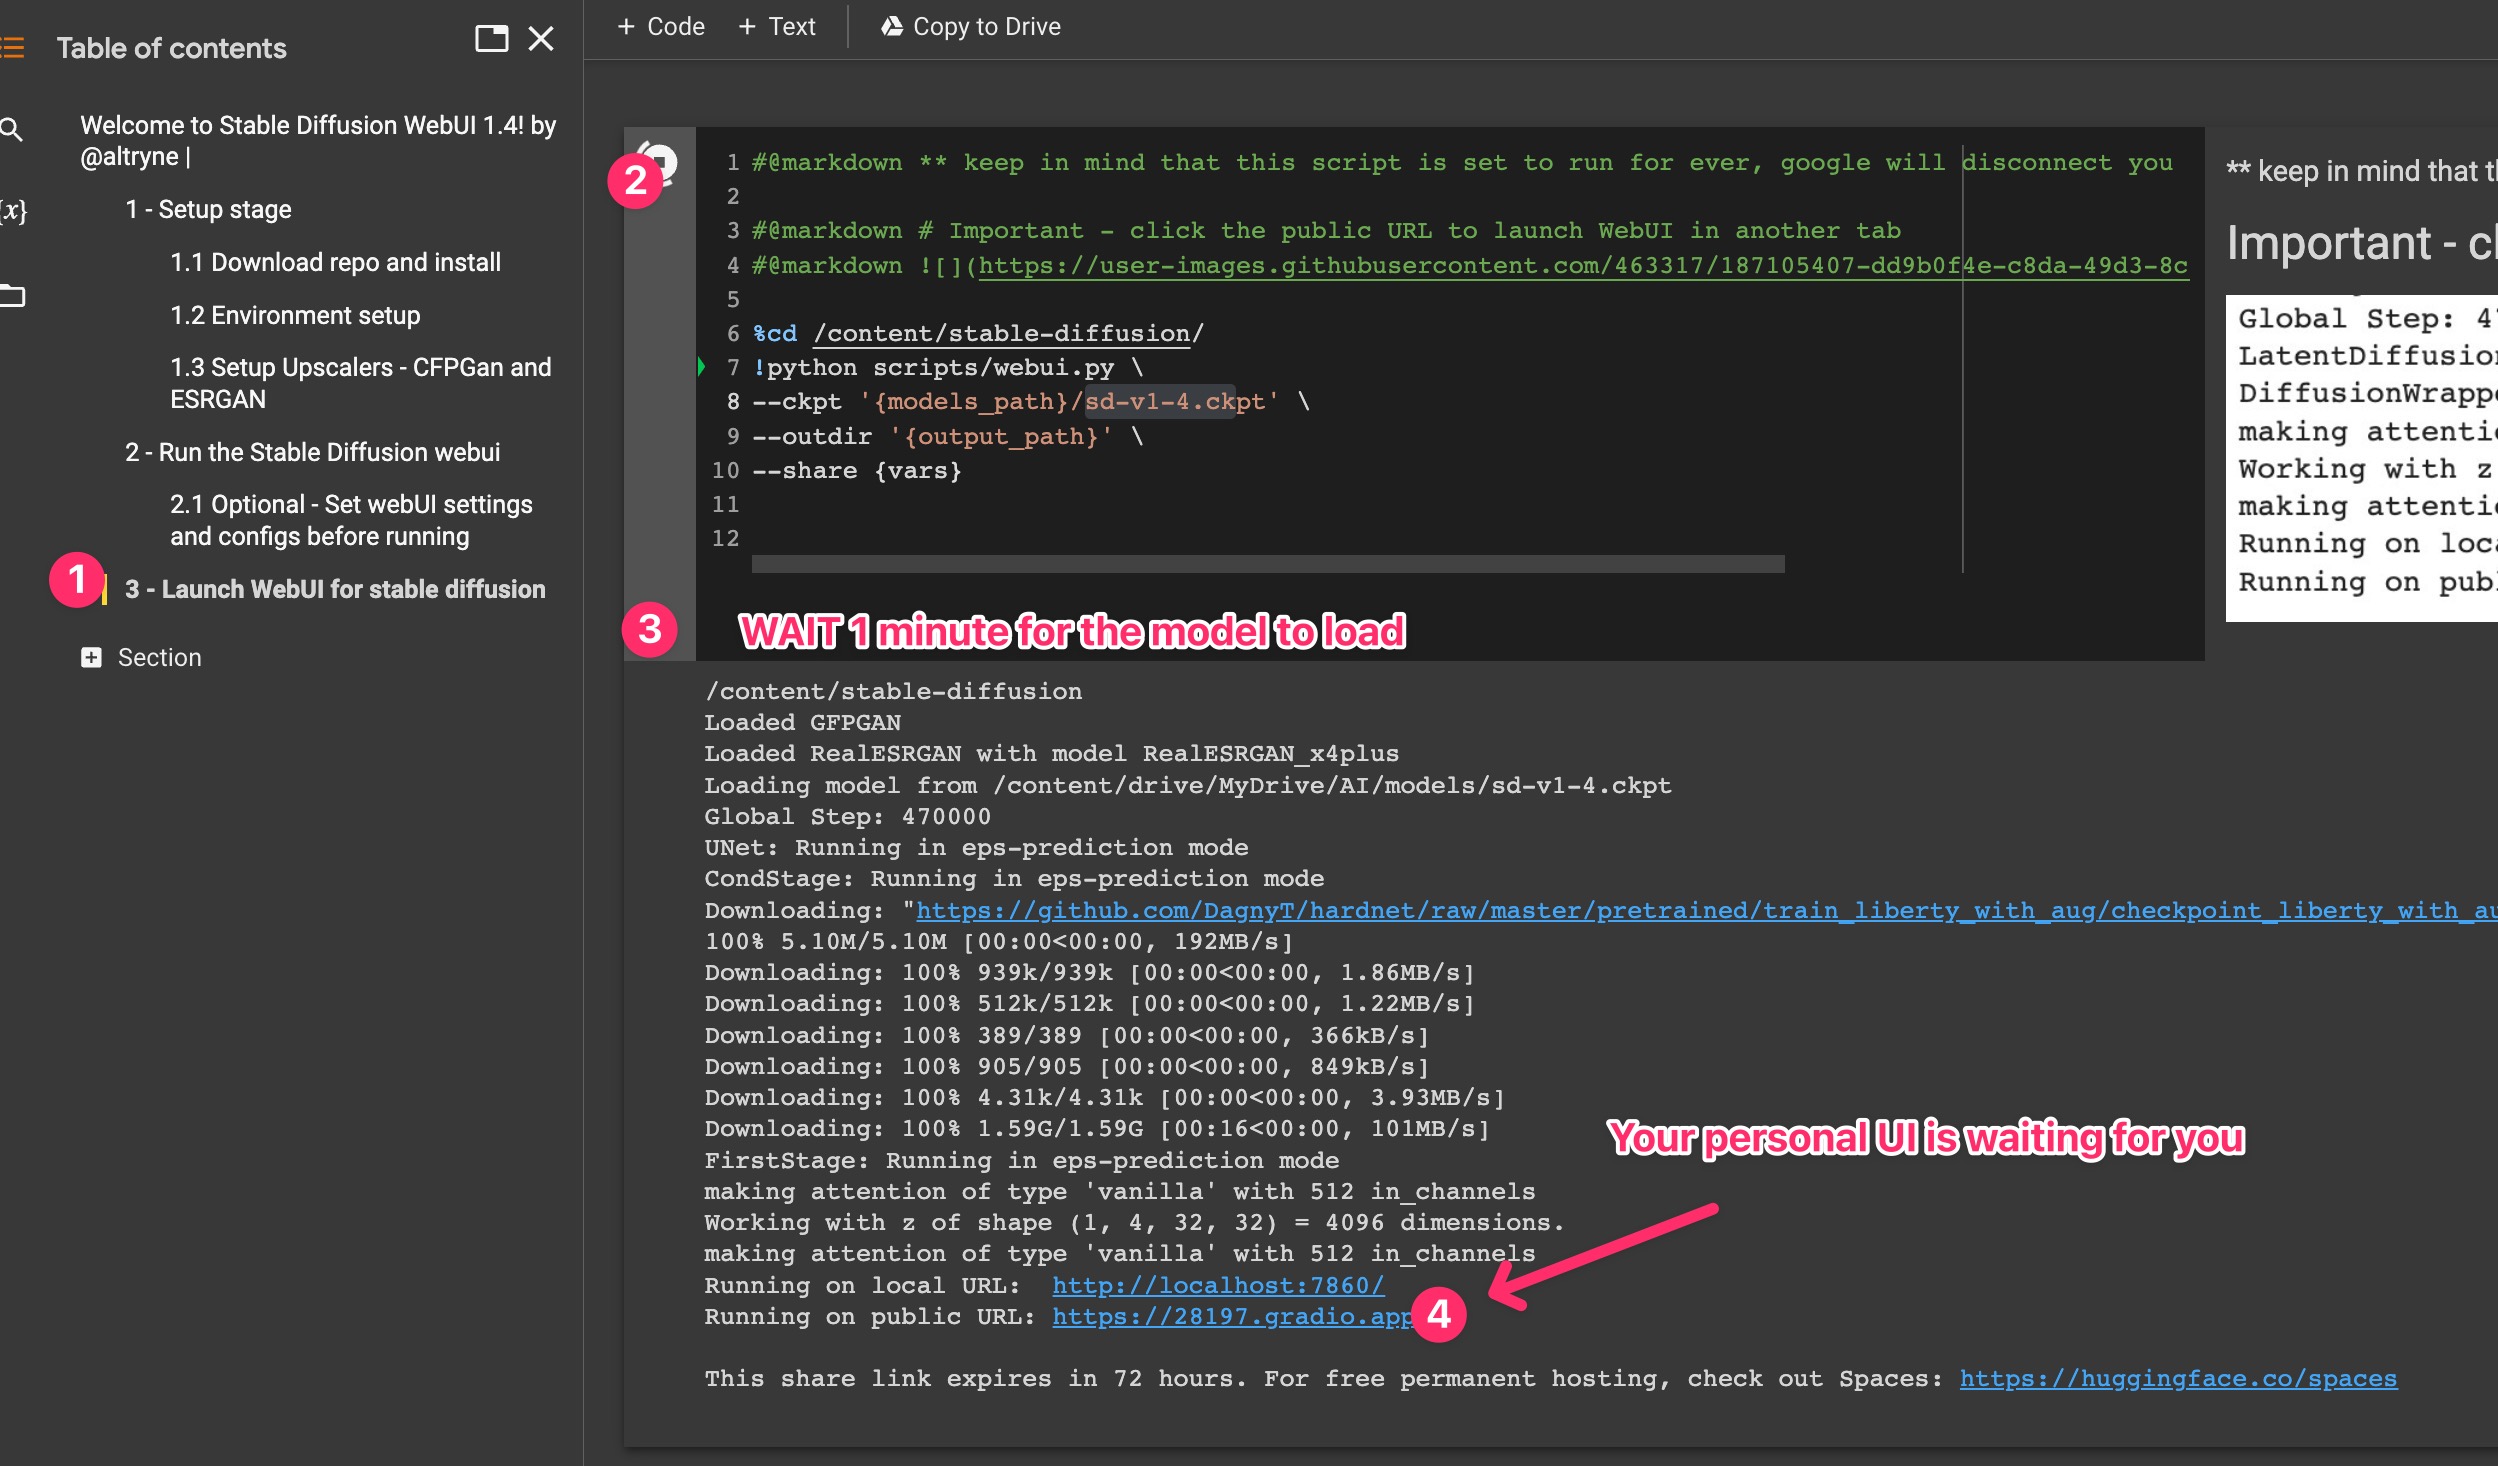The image size is (2498, 1466).
Task: Jump to 1 - Setup stage section
Action: pyautogui.click(x=208, y=209)
